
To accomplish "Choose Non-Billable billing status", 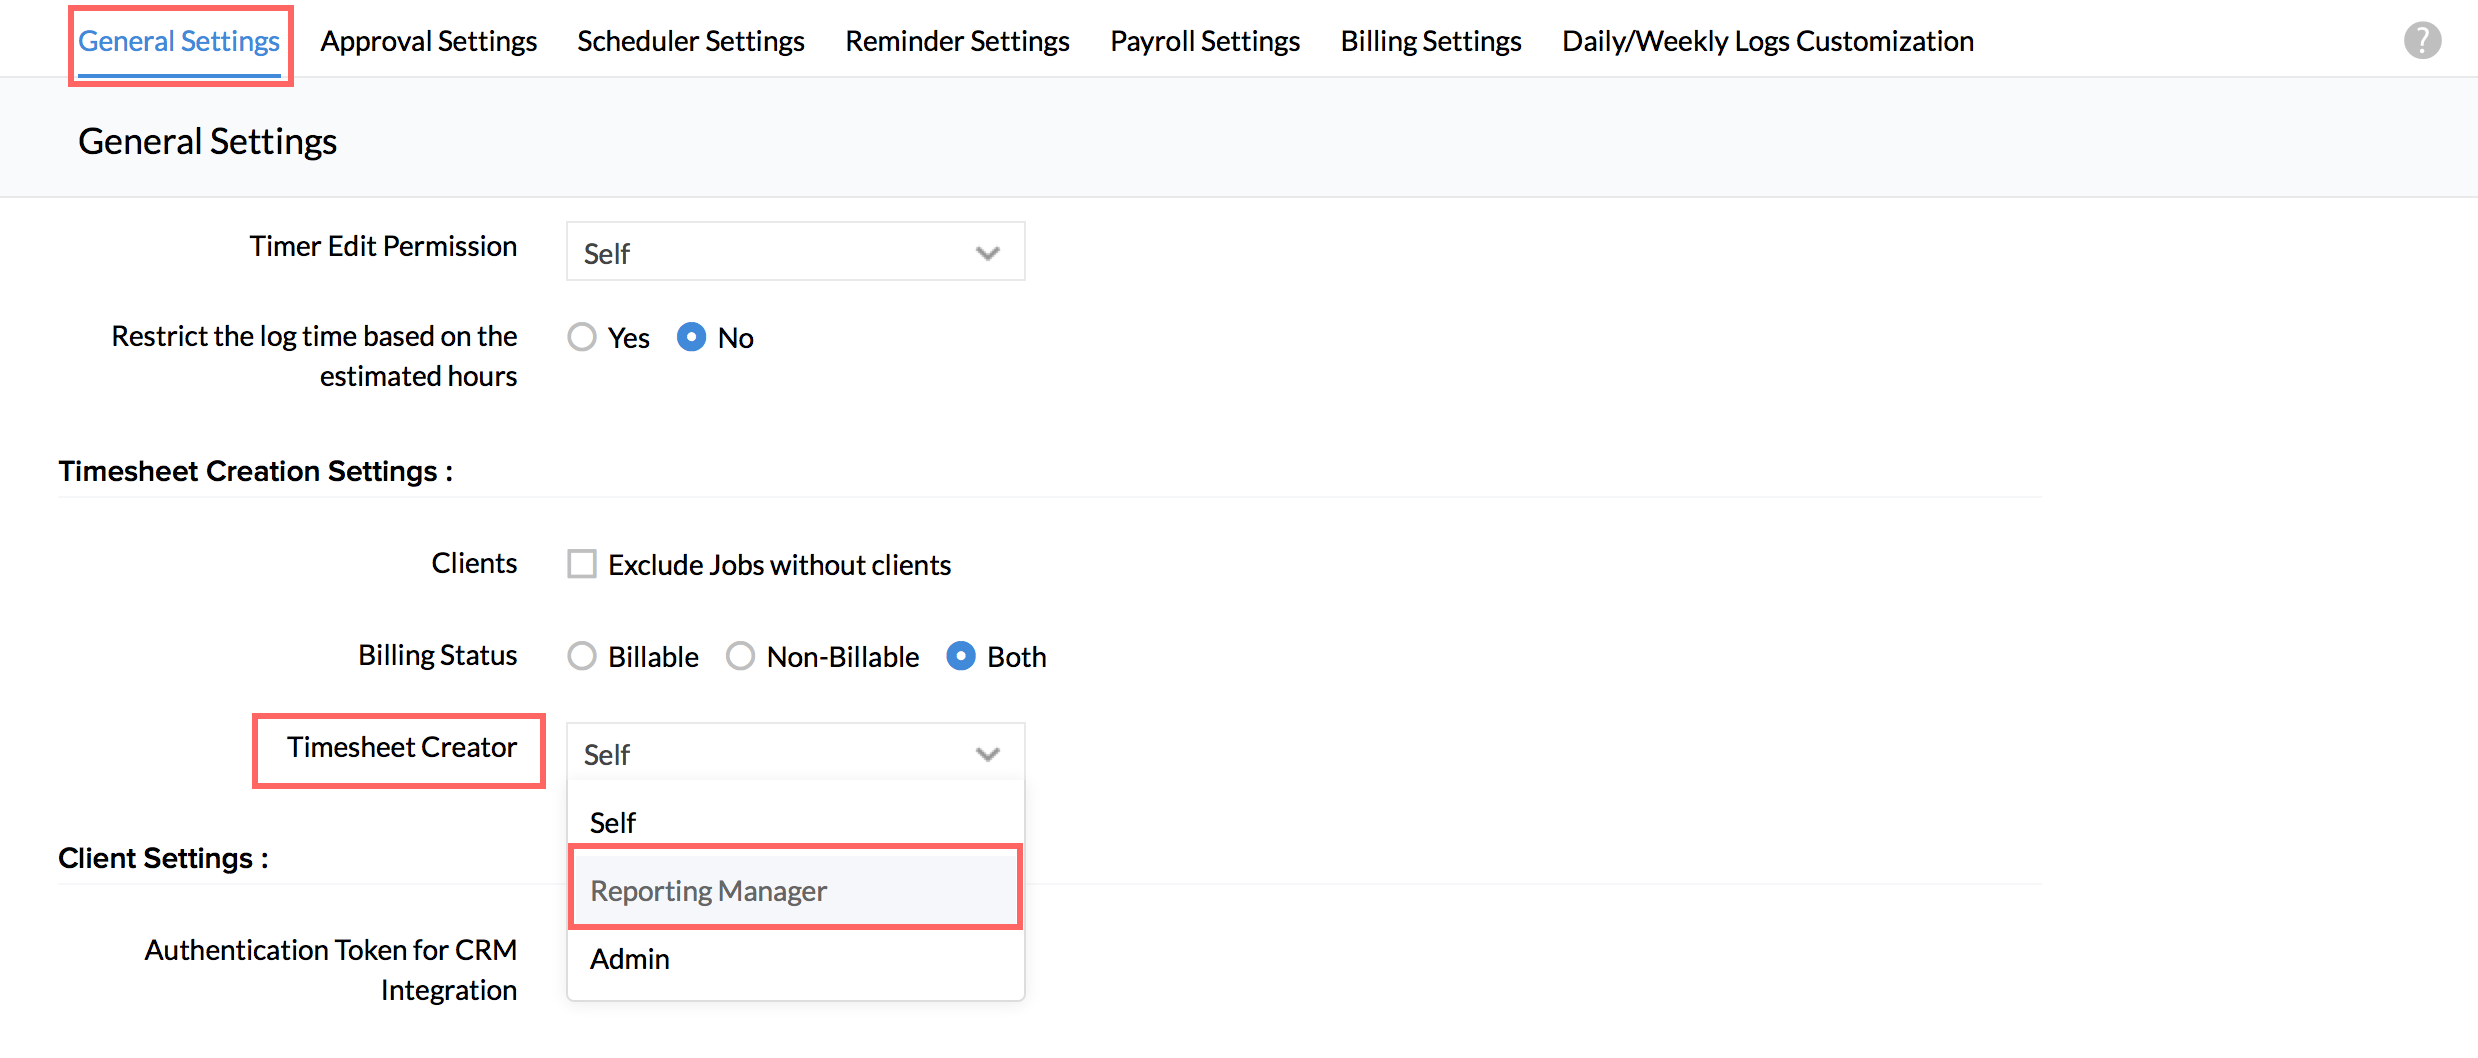I will click(x=740, y=656).
